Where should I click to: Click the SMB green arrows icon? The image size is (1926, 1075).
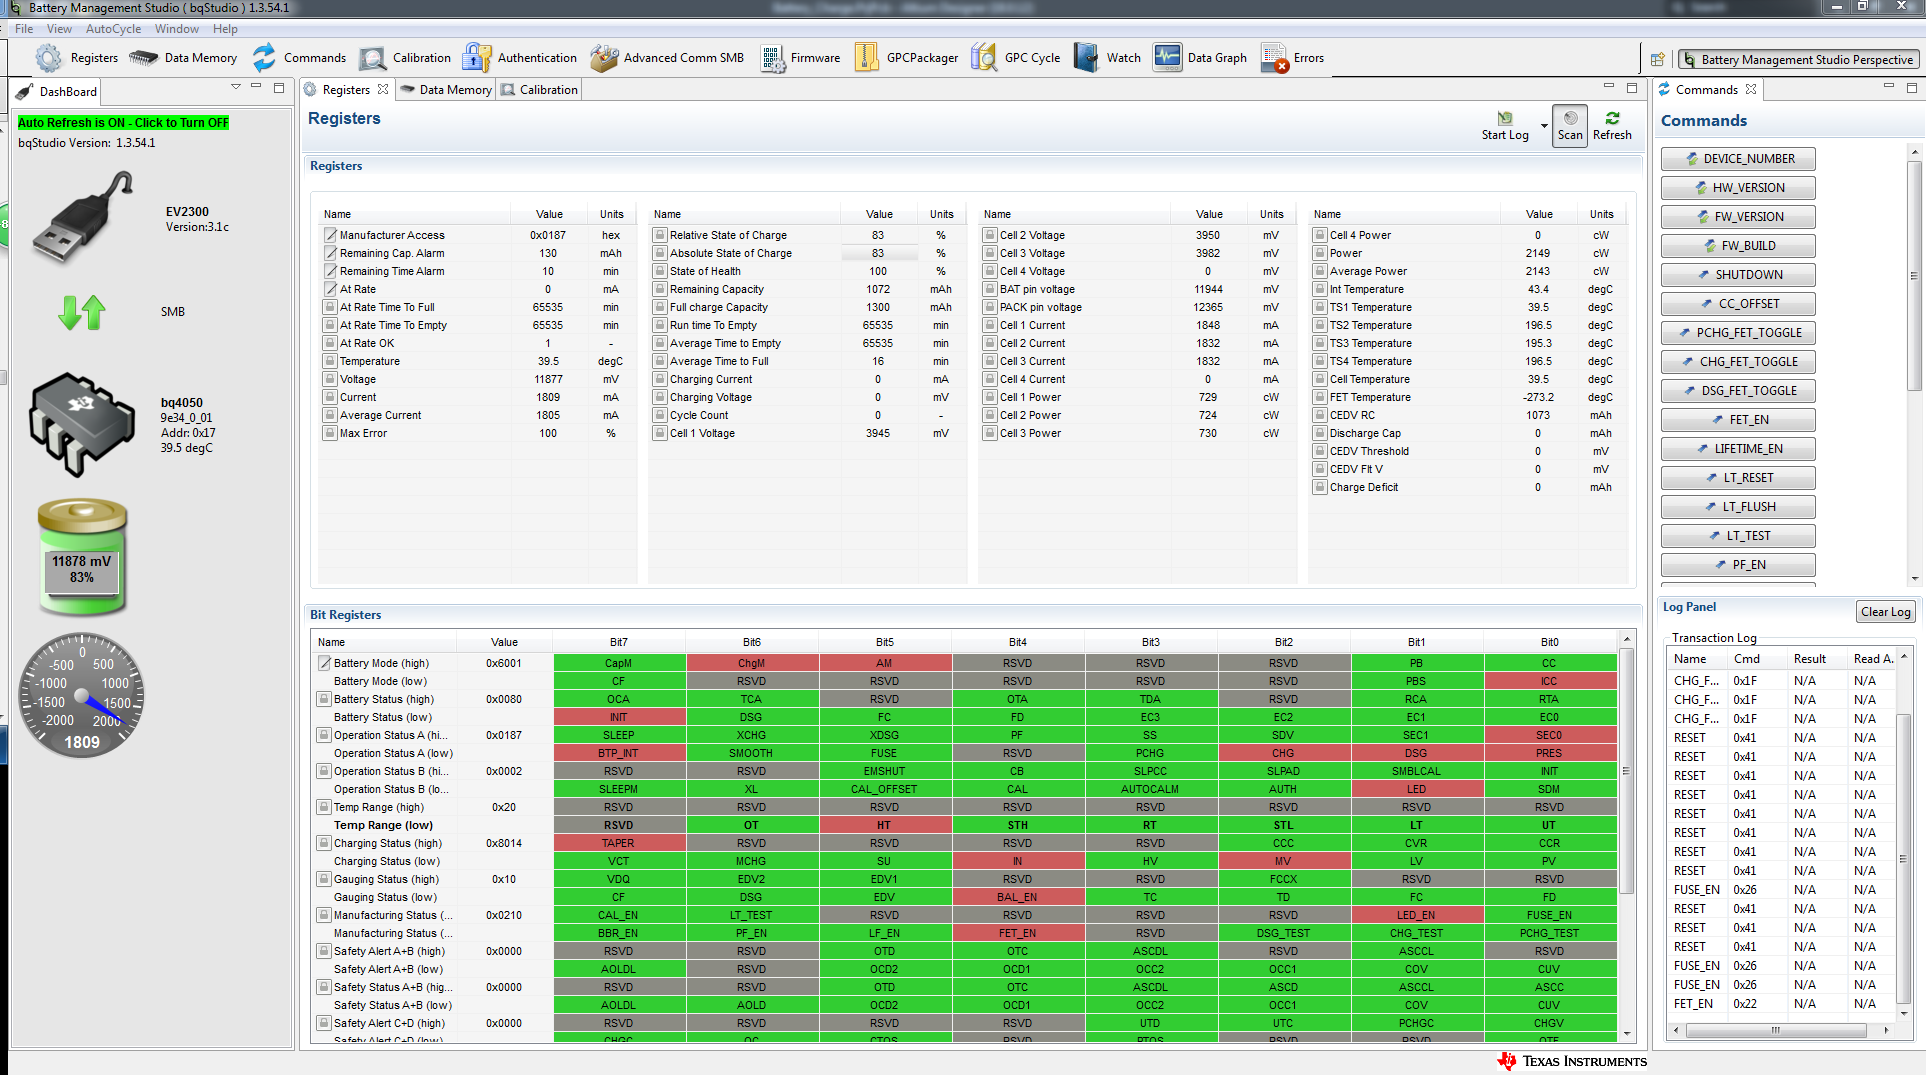(x=82, y=312)
